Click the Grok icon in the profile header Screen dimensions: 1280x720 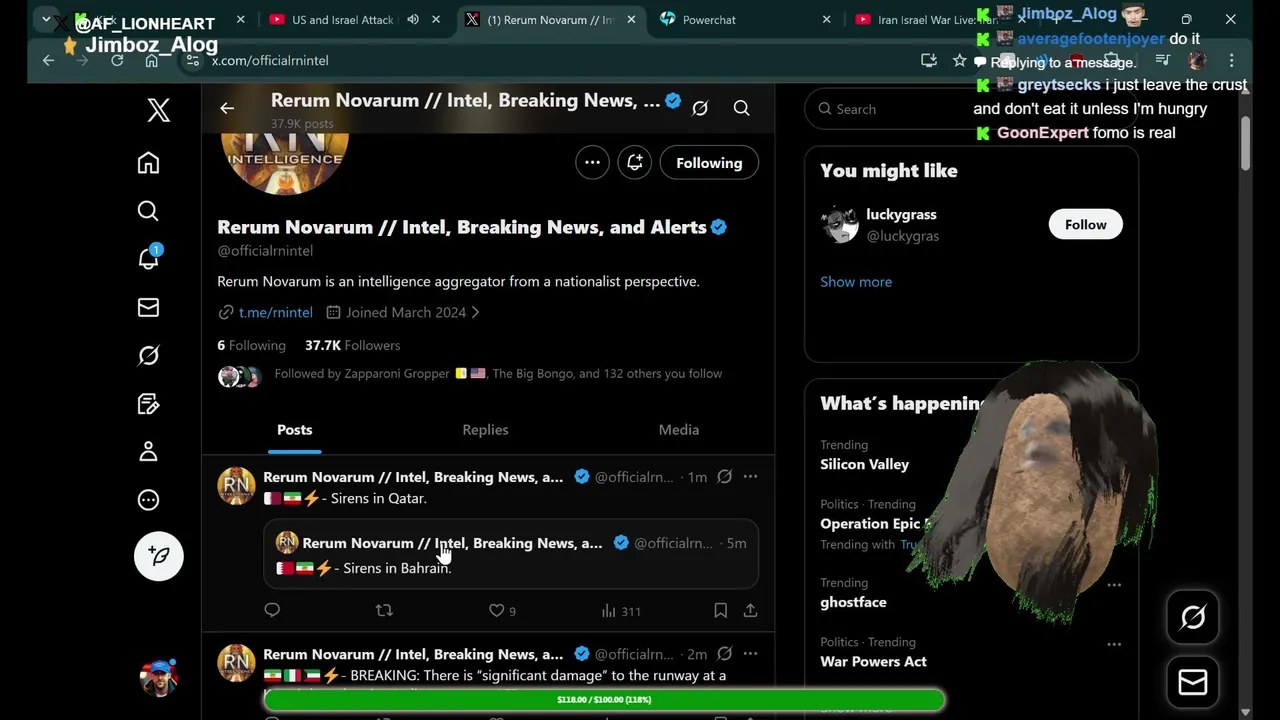click(700, 108)
